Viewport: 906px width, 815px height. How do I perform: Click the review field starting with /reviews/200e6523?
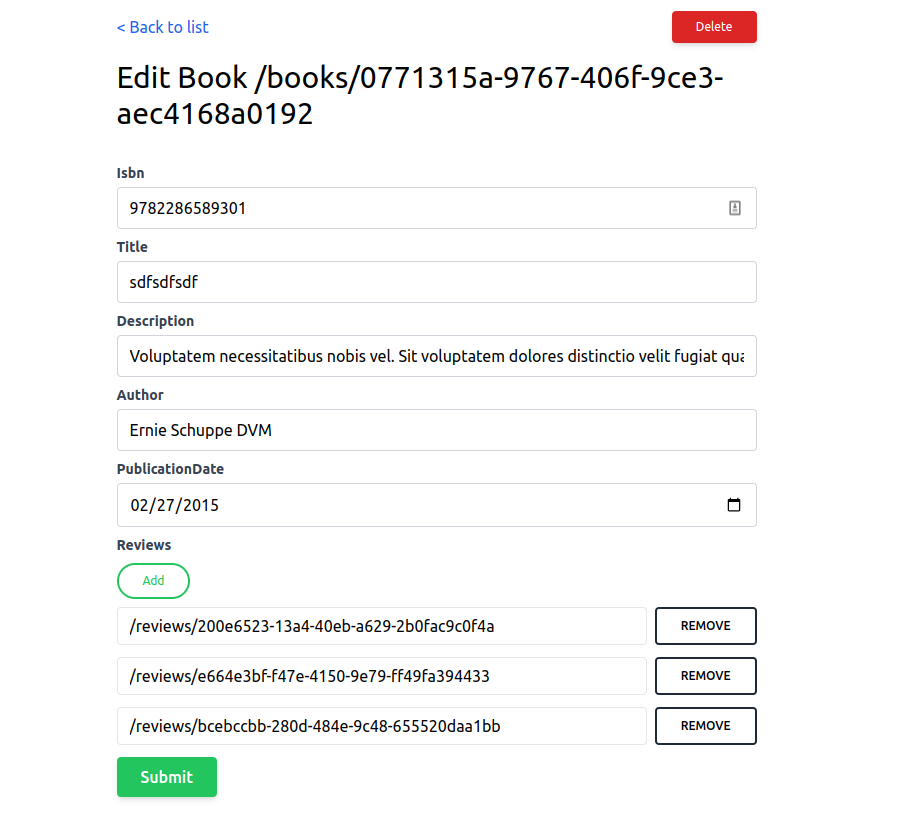(x=381, y=626)
